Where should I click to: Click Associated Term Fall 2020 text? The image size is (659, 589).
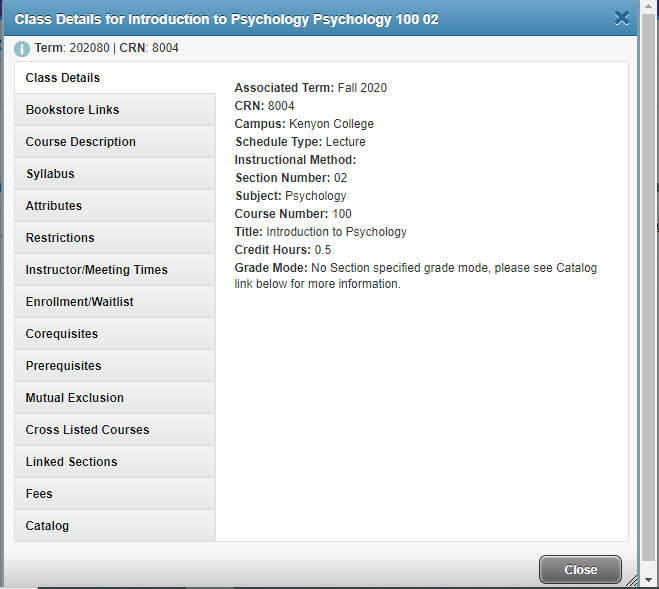pos(311,88)
